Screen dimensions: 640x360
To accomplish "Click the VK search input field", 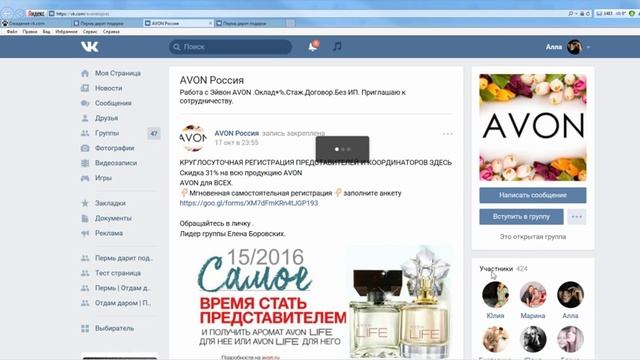I will (231, 47).
